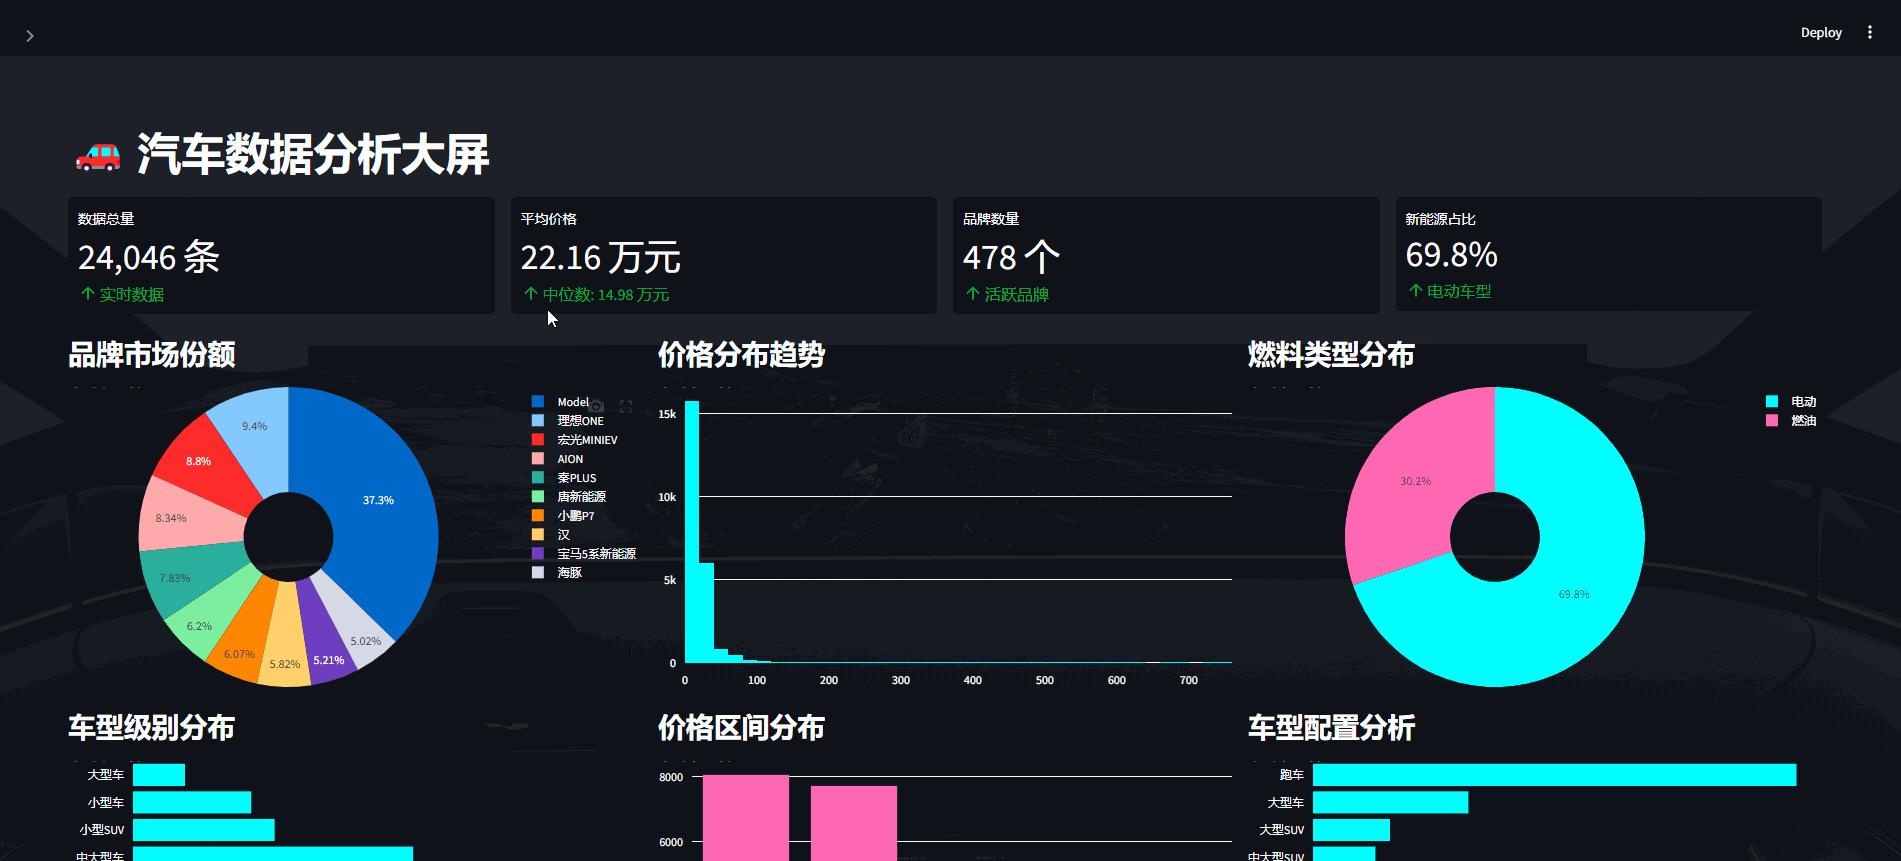This screenshot has width=1901, height=861.
Task: Select the 汽车数据分析大屏 page title
Action: point(313,155)
